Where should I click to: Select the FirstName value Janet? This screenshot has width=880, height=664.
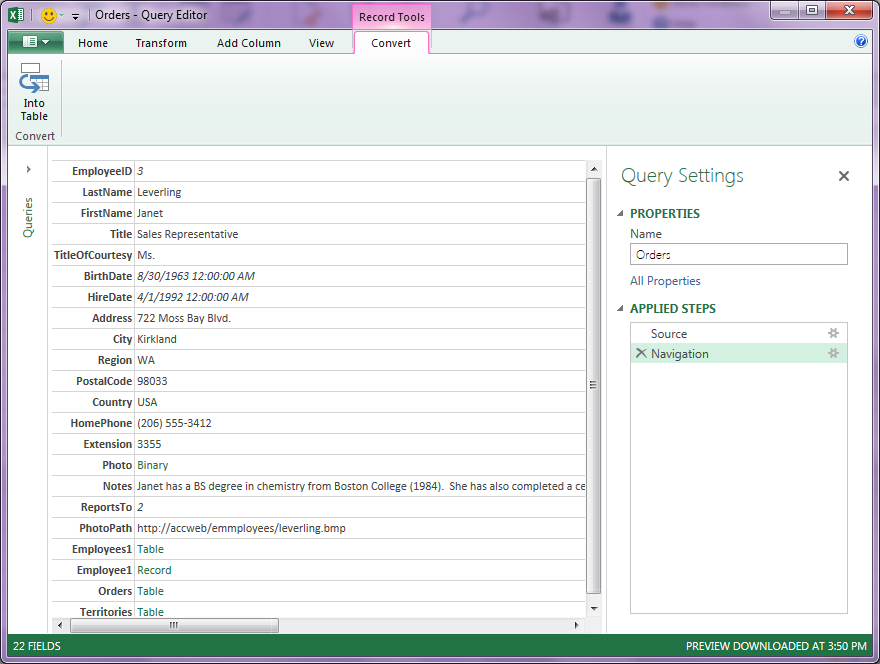click(150, 213)
